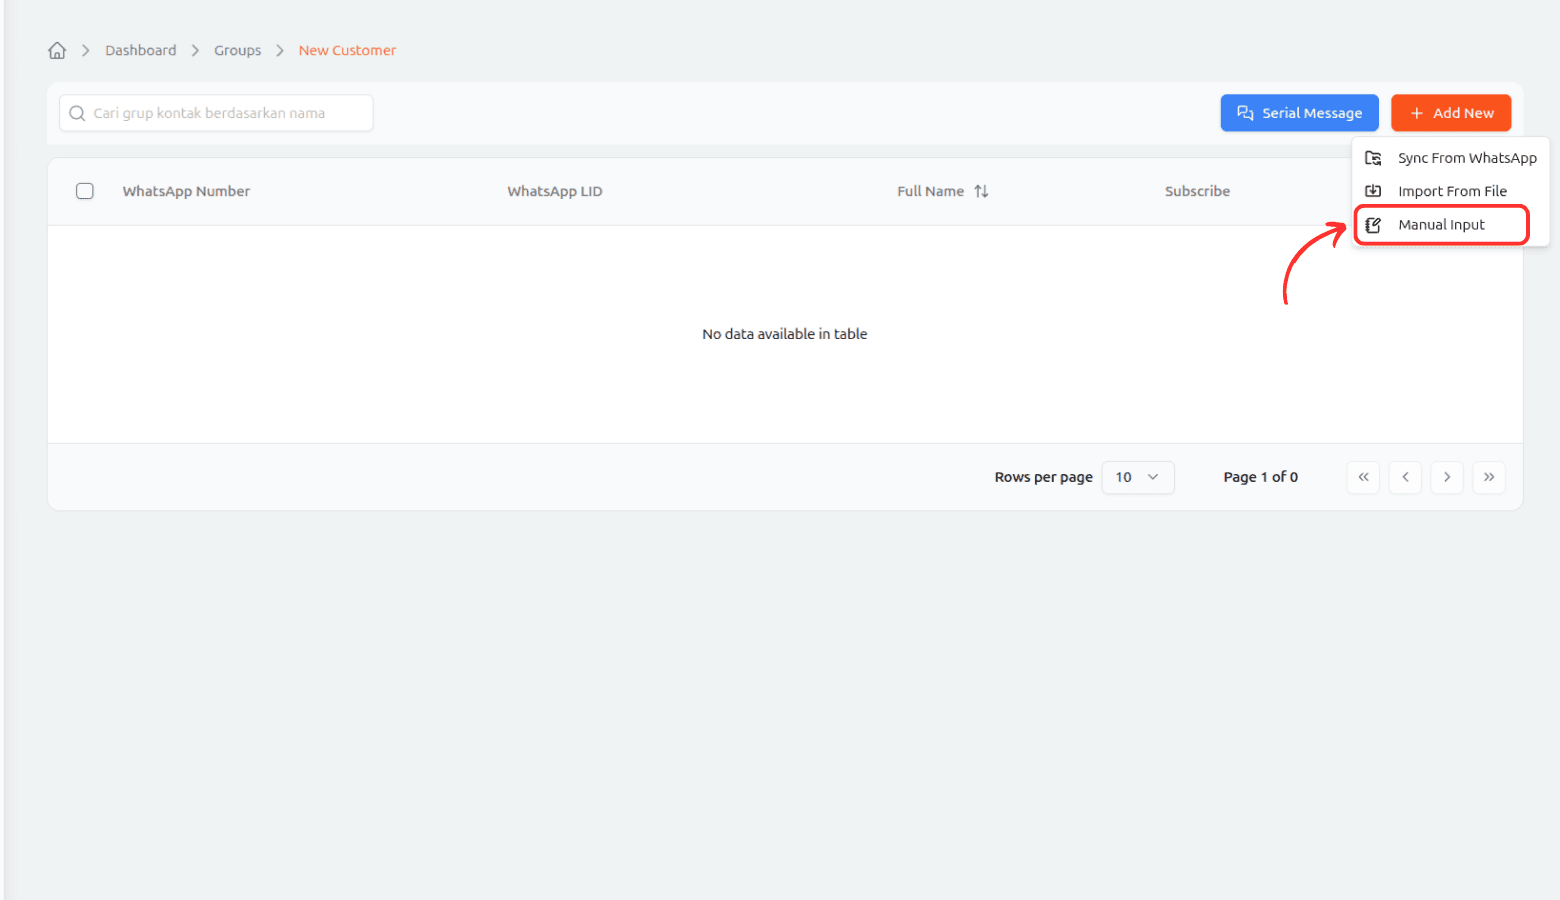Click the search magnifier icon
The height and width of the screenshot is (900, 1560).
77,113
